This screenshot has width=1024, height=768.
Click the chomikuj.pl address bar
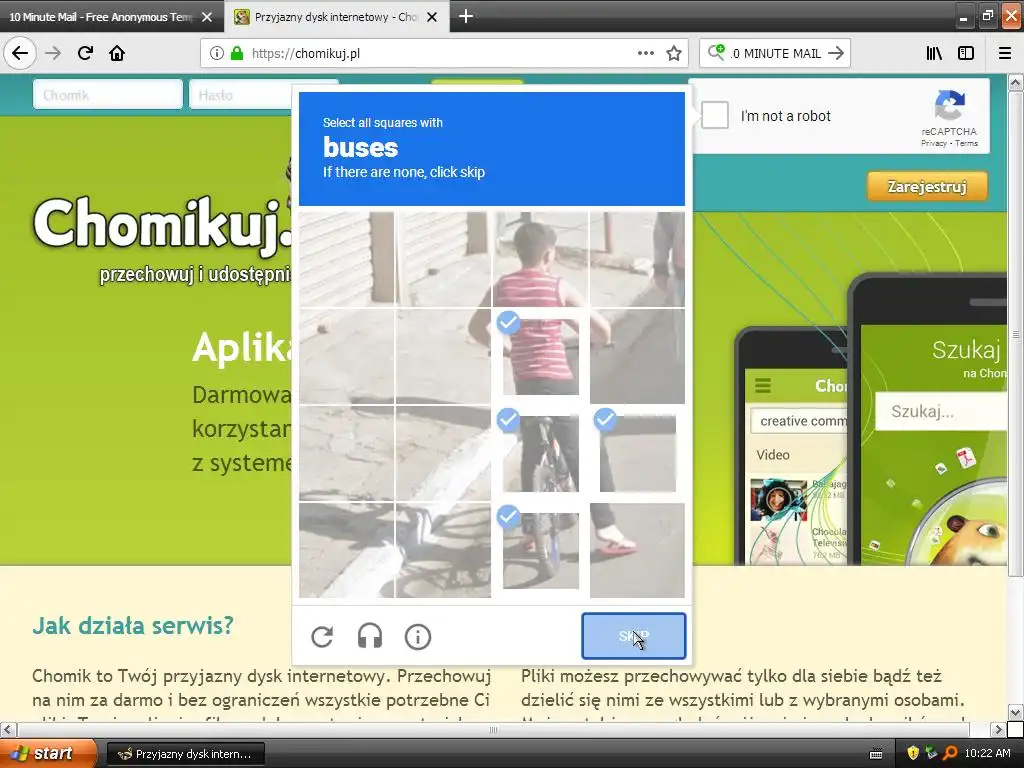pyautogui.click(x=444, y=53)
